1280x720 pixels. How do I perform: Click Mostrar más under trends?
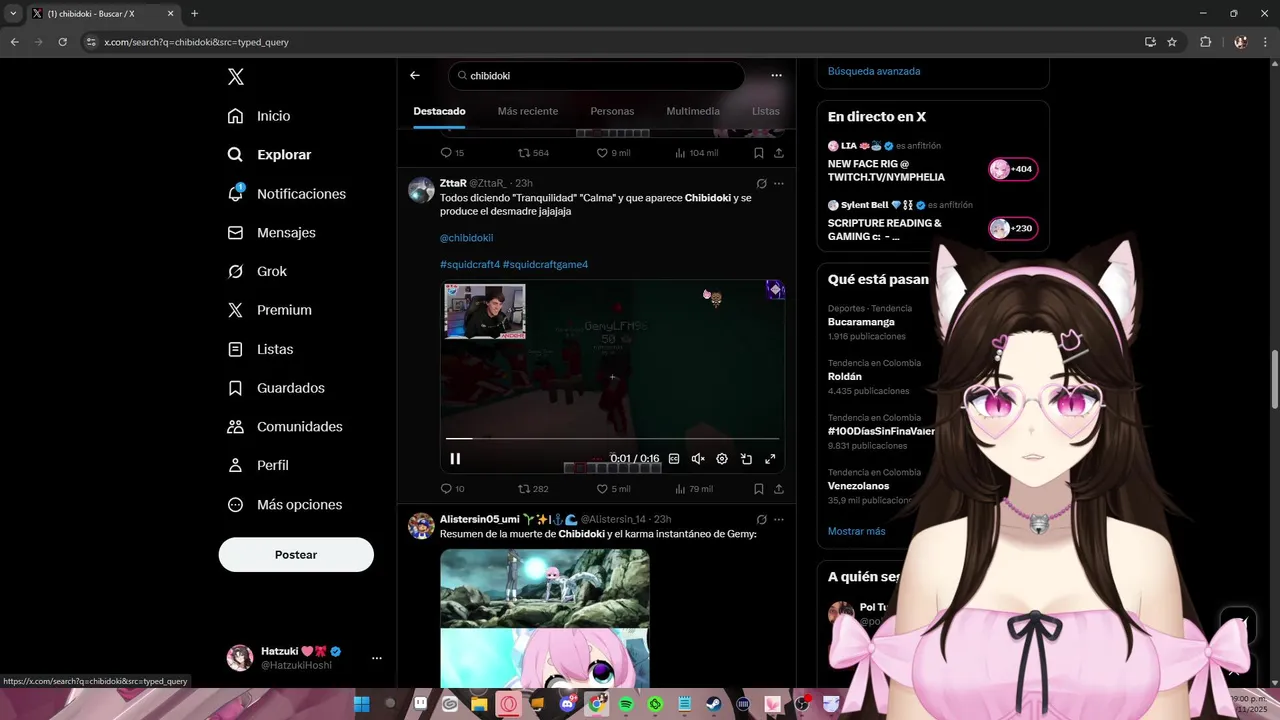tap(857, 531)
